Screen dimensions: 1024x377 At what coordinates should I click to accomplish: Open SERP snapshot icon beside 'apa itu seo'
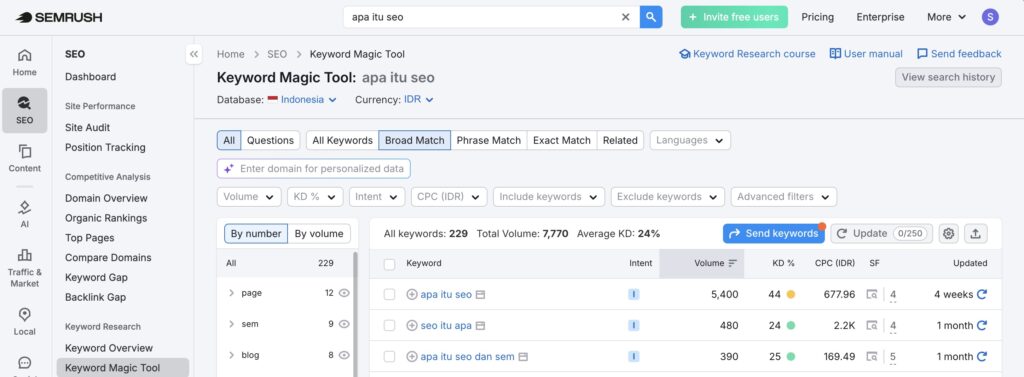coord(481,295)
